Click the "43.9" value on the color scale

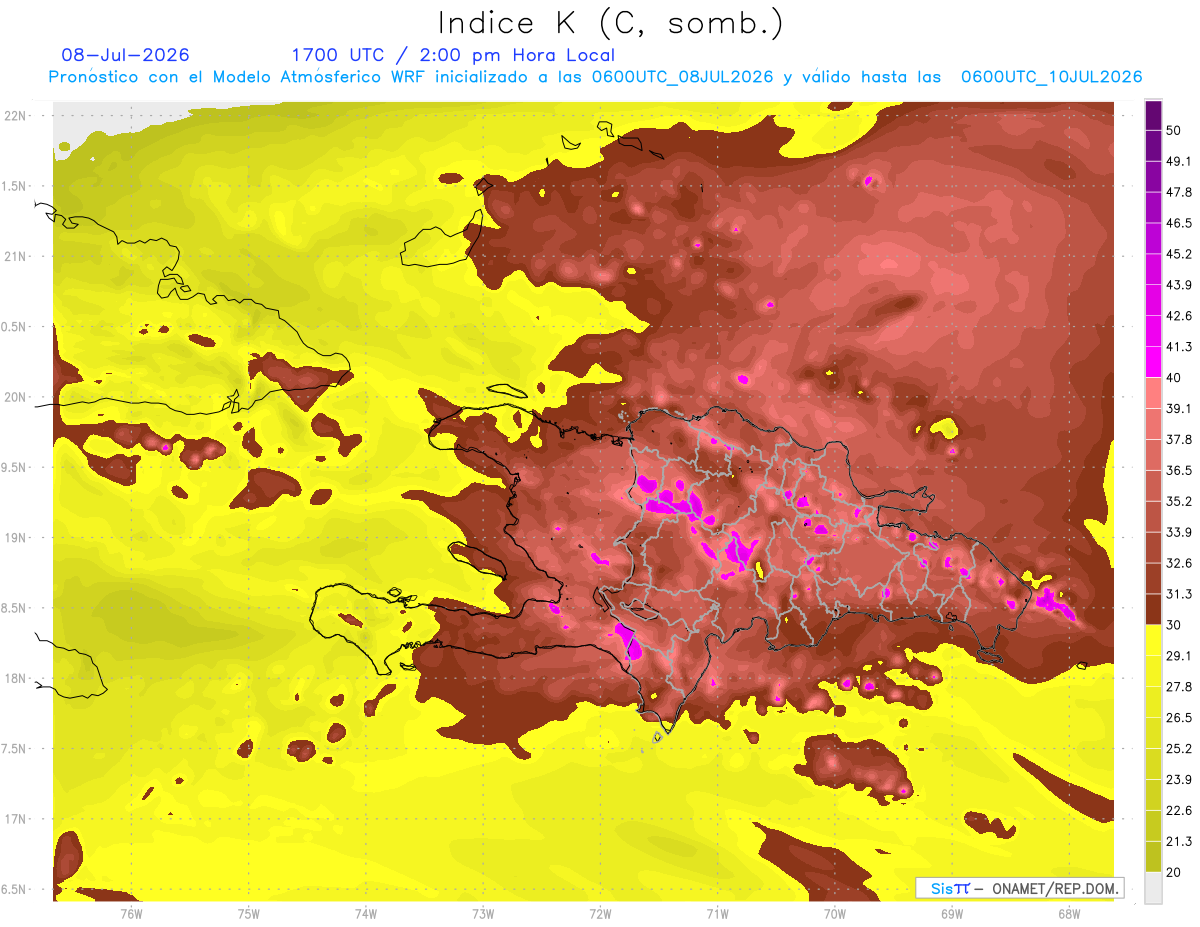(1179, 285)
